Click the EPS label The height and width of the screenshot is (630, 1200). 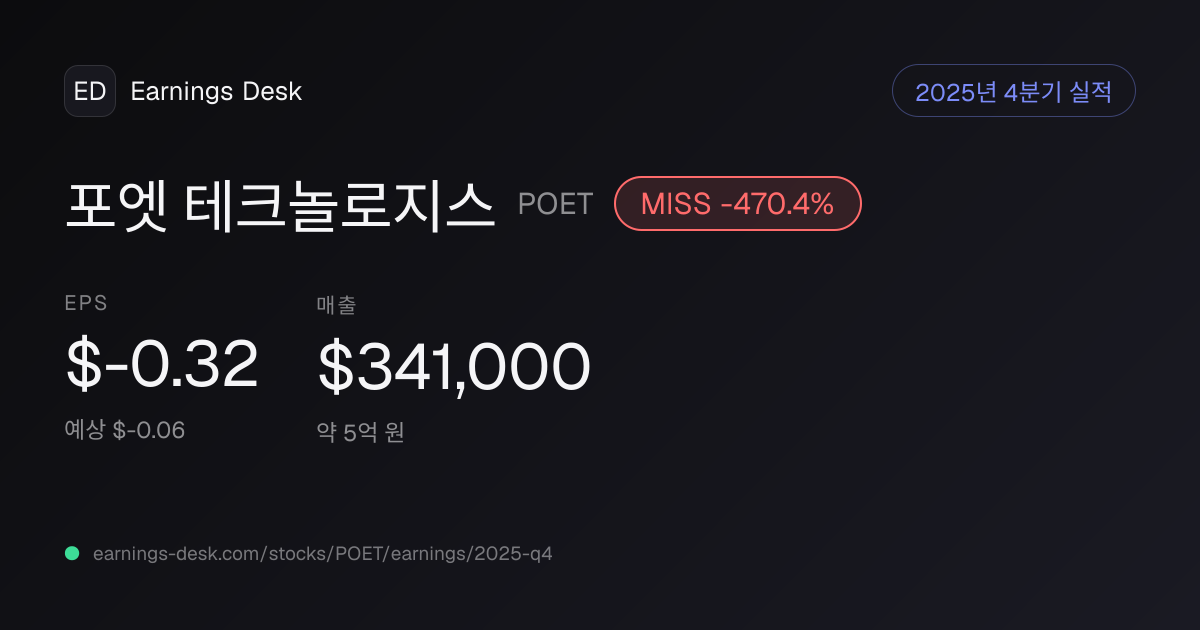click(x=86, y=304)
